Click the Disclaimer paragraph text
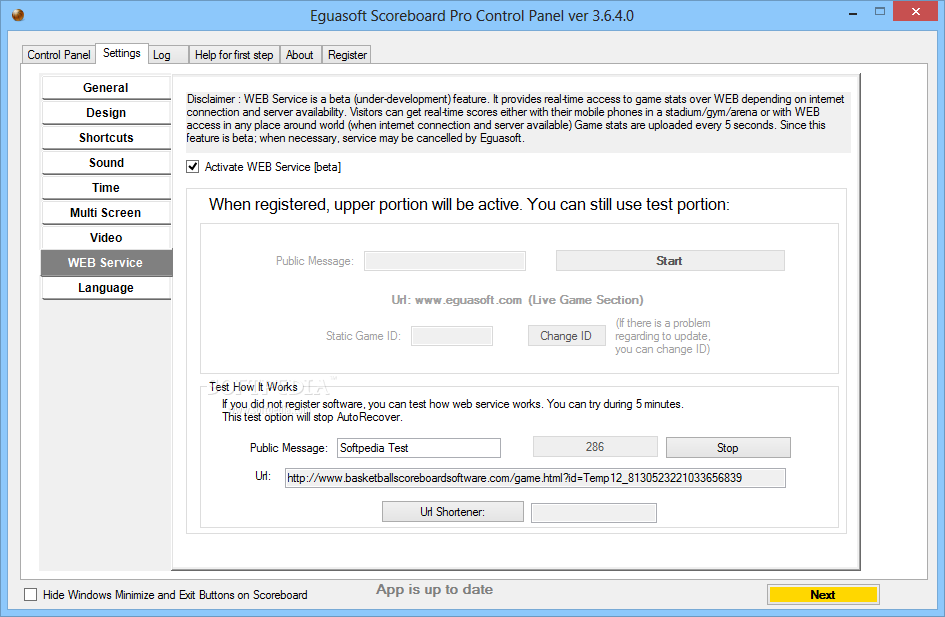This screenshot has height=617, width=945. pos(515,119)
